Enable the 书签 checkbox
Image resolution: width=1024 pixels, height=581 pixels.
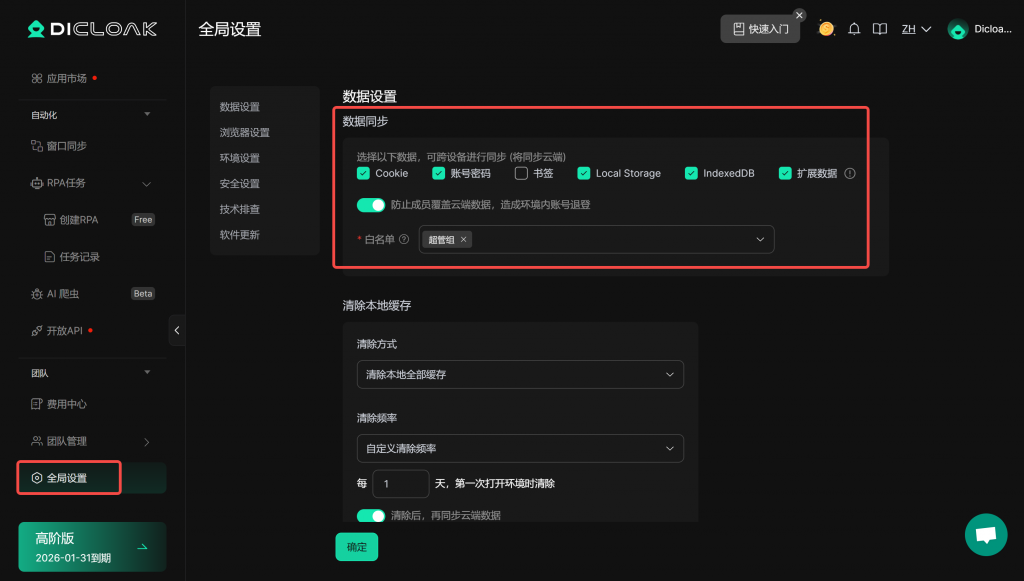click(x=521, y=173)
